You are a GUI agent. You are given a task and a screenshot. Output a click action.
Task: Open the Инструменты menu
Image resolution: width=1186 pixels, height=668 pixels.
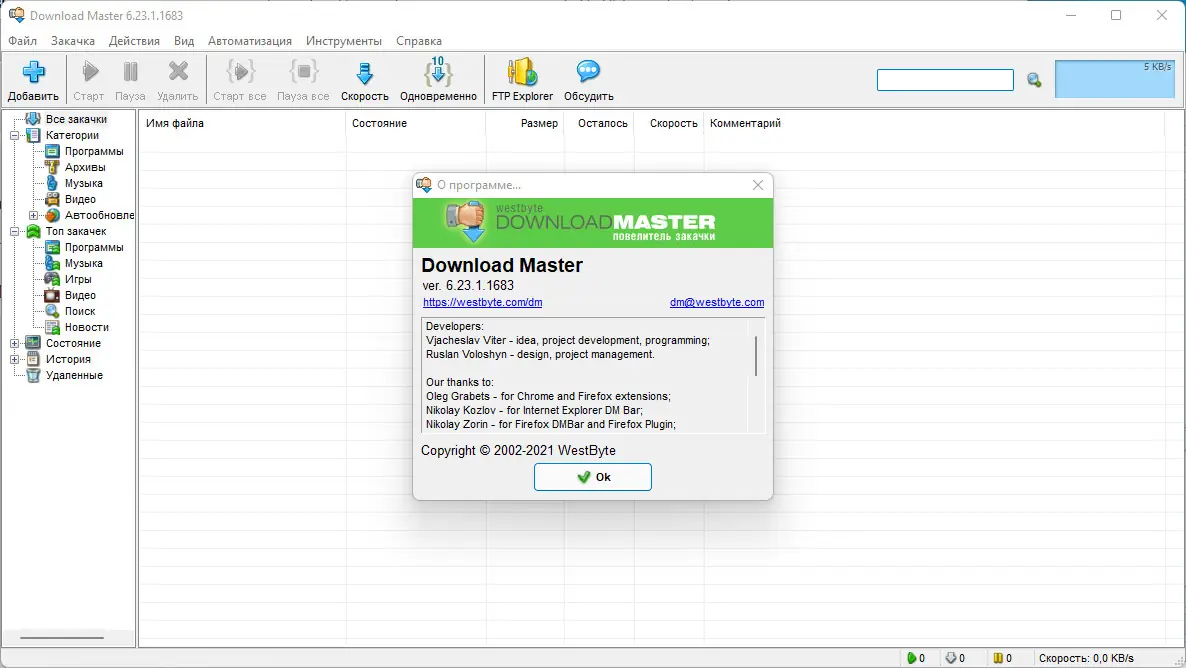343,41
